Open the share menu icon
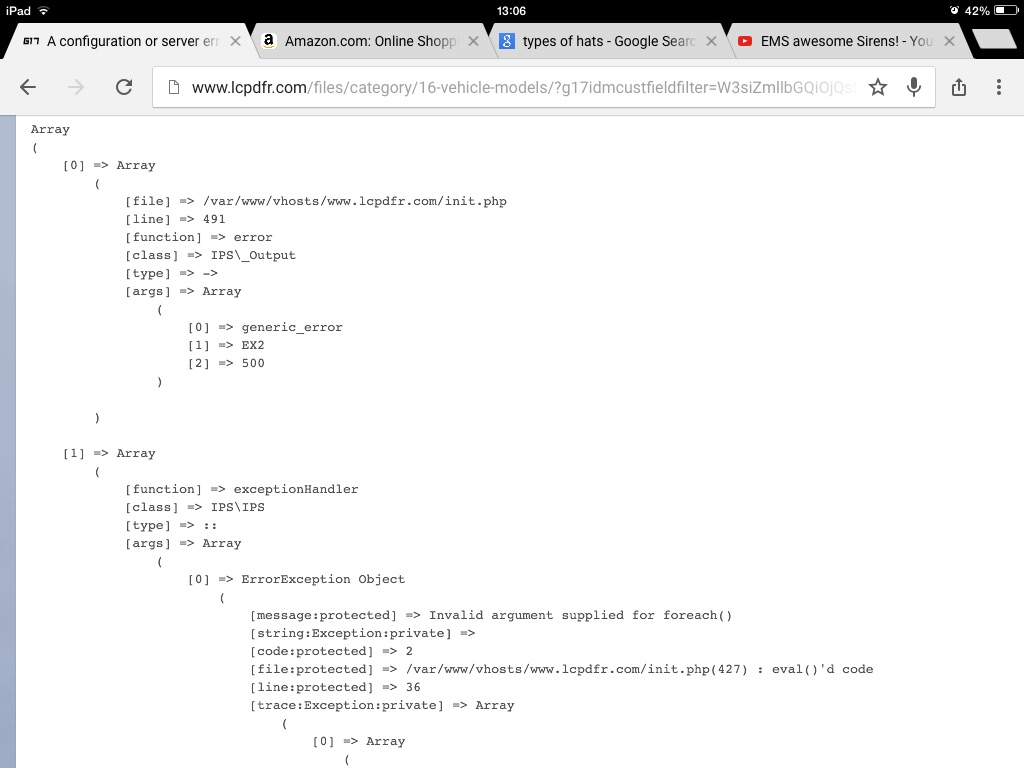1024x768 pixels. click(x=959, y=87)
